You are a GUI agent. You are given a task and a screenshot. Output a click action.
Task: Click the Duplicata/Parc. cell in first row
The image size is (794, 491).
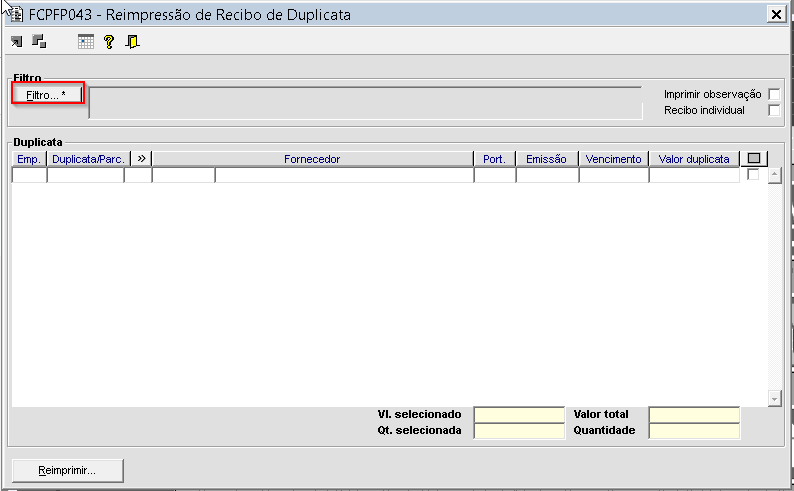click(x=86, y=175)
